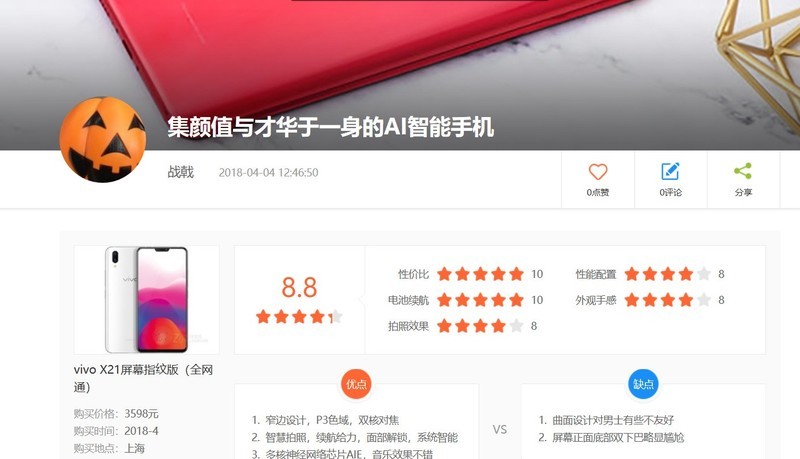Click author name 战戟
The image size is (800, 459).
click(180, 172)
